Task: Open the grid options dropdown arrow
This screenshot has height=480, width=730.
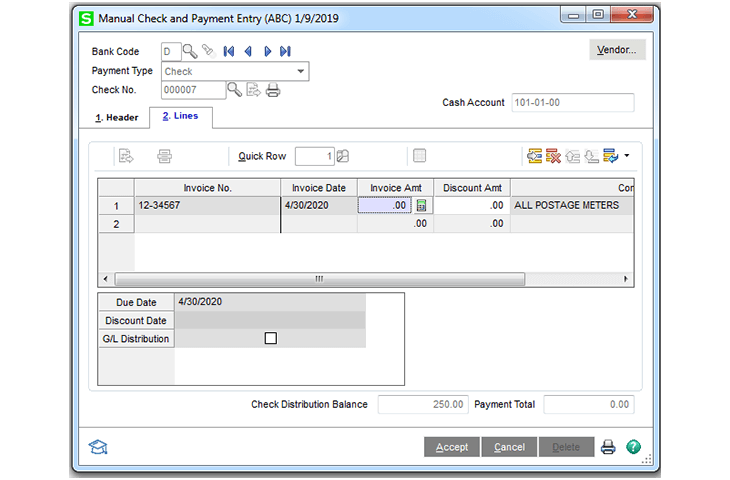Action: pyautogui.click(x=626, y=156)
